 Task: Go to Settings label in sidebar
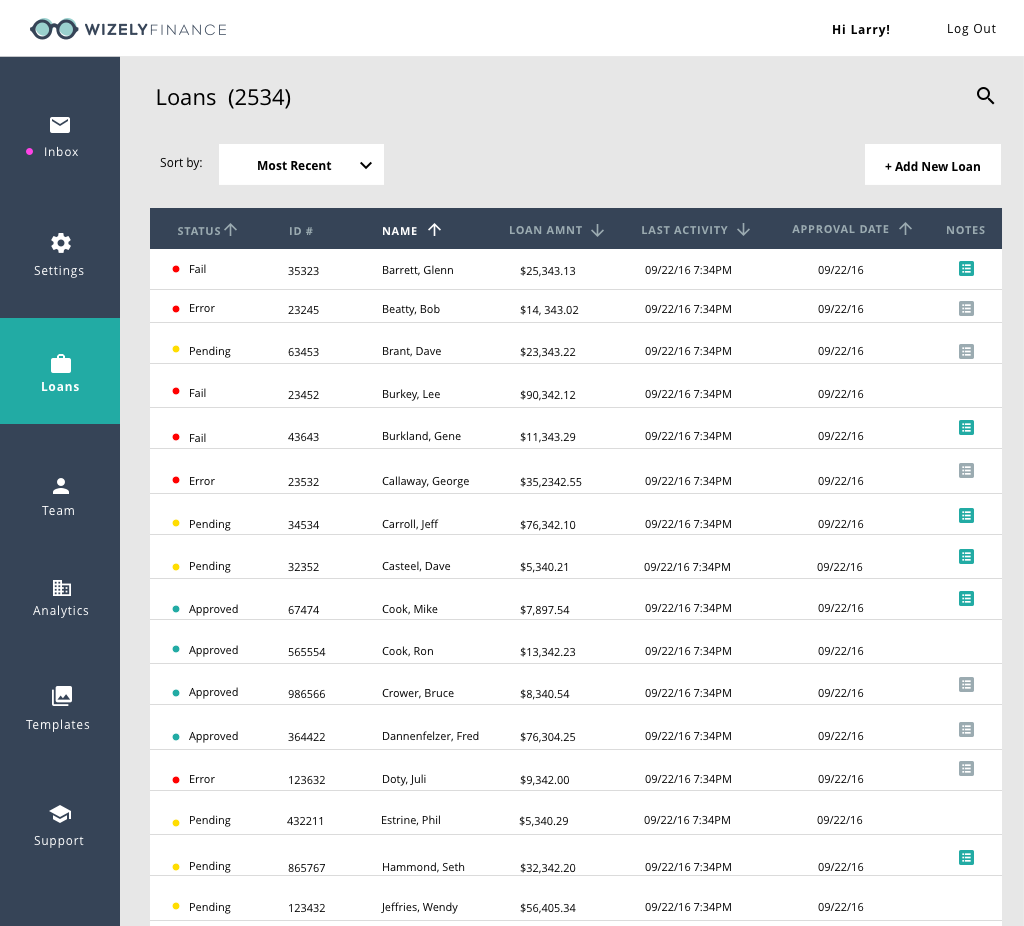59,270
